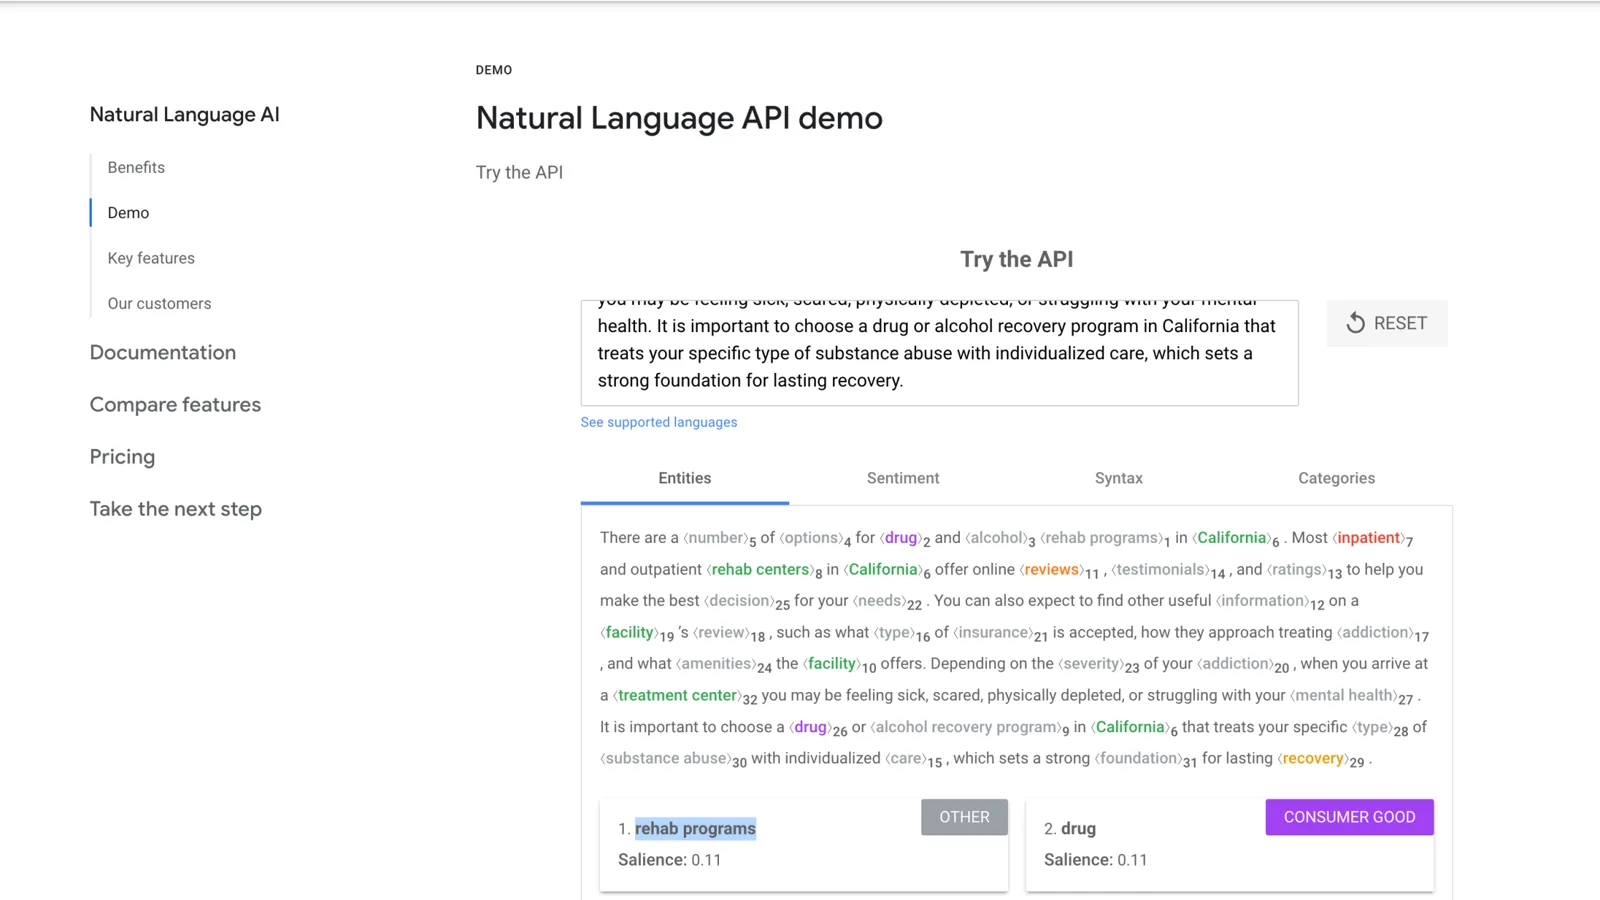Click the CONSUMER GOOD label on drug card
This screenshot has width=1600, height=900.
coord(1349,817)
